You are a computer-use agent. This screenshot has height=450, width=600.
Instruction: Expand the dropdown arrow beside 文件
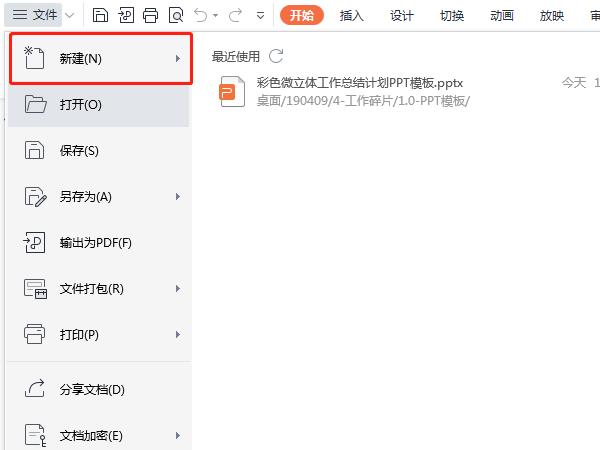69,15
